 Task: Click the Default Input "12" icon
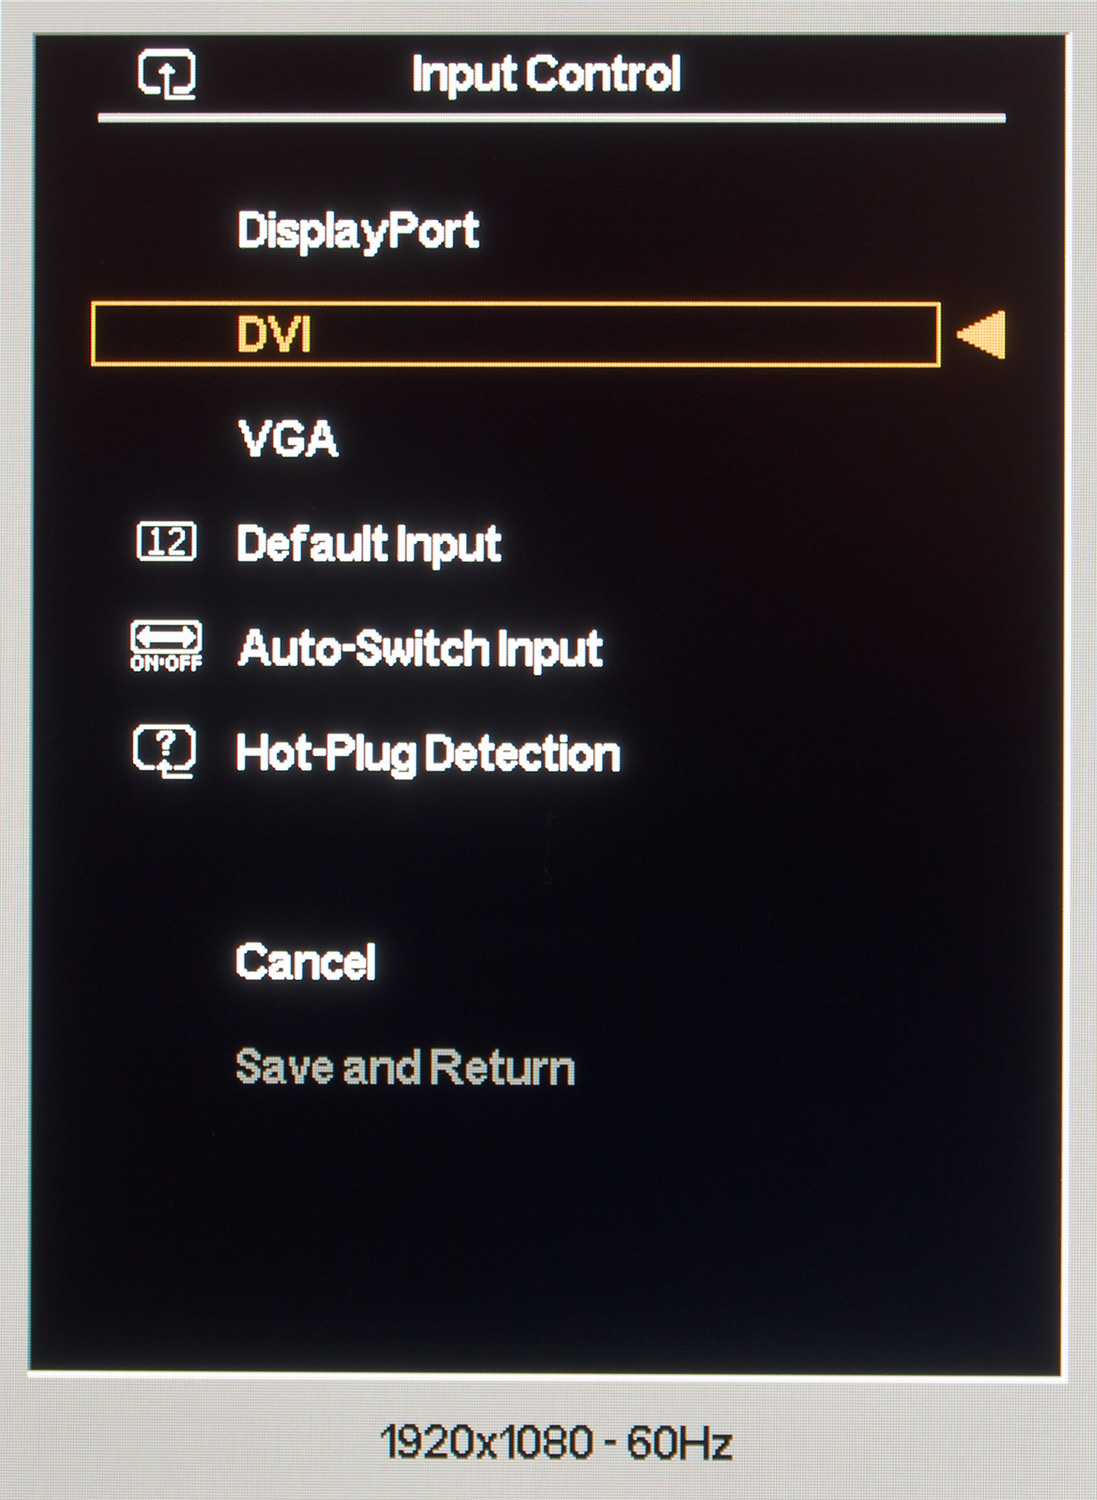[166, 542]
